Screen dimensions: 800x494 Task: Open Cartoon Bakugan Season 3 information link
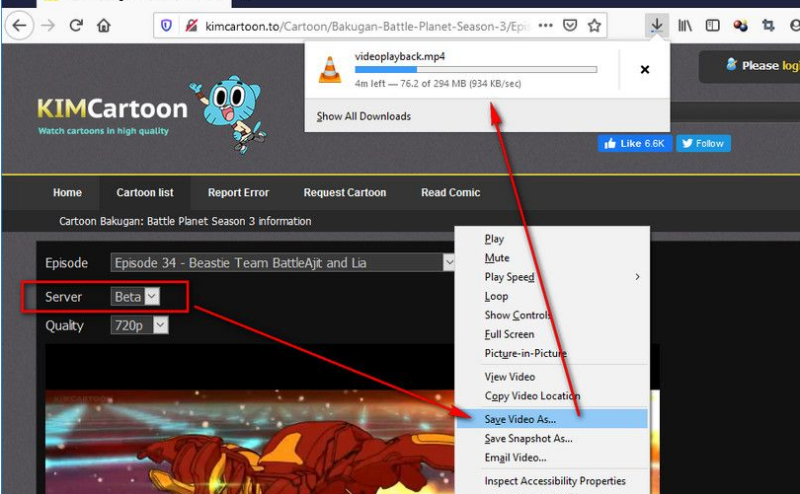point(185,221)
